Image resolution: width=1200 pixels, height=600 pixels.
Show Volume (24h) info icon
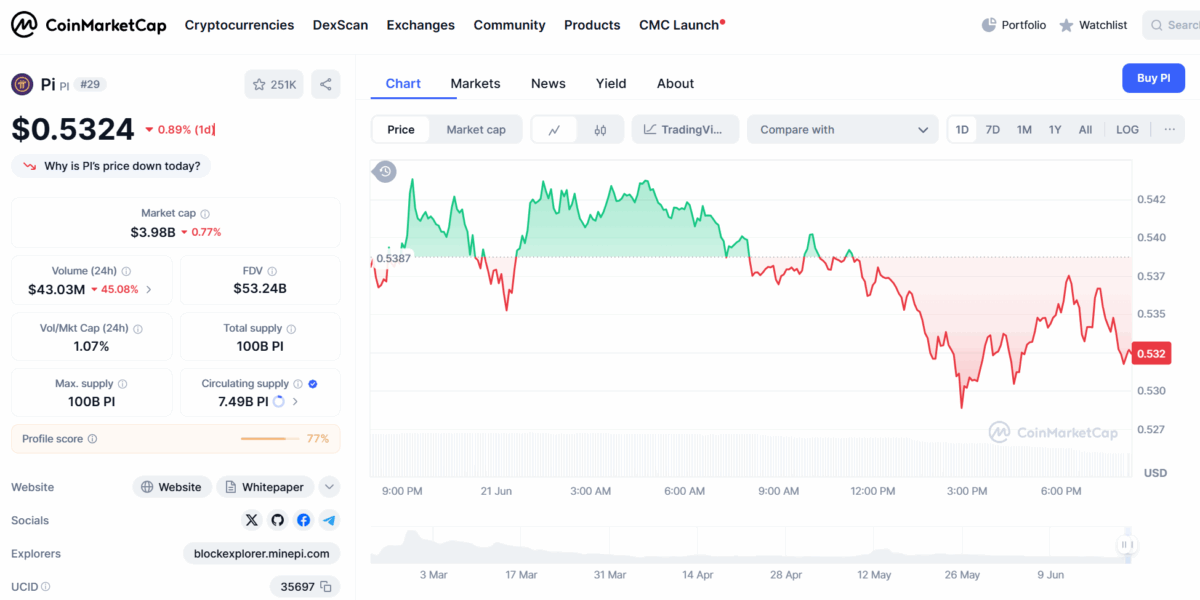click(x=126, y=271)
